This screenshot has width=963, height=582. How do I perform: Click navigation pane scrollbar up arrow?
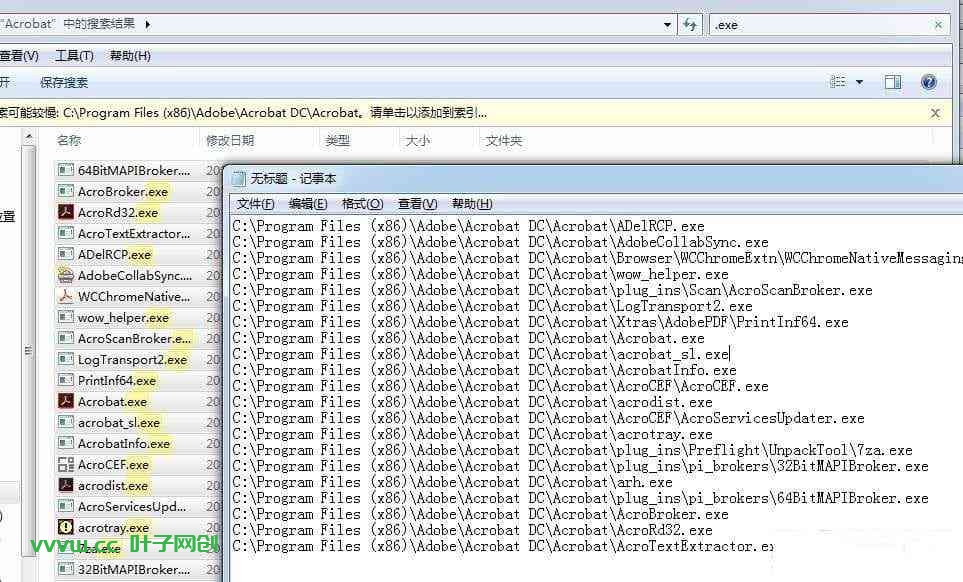pos(29,138)
